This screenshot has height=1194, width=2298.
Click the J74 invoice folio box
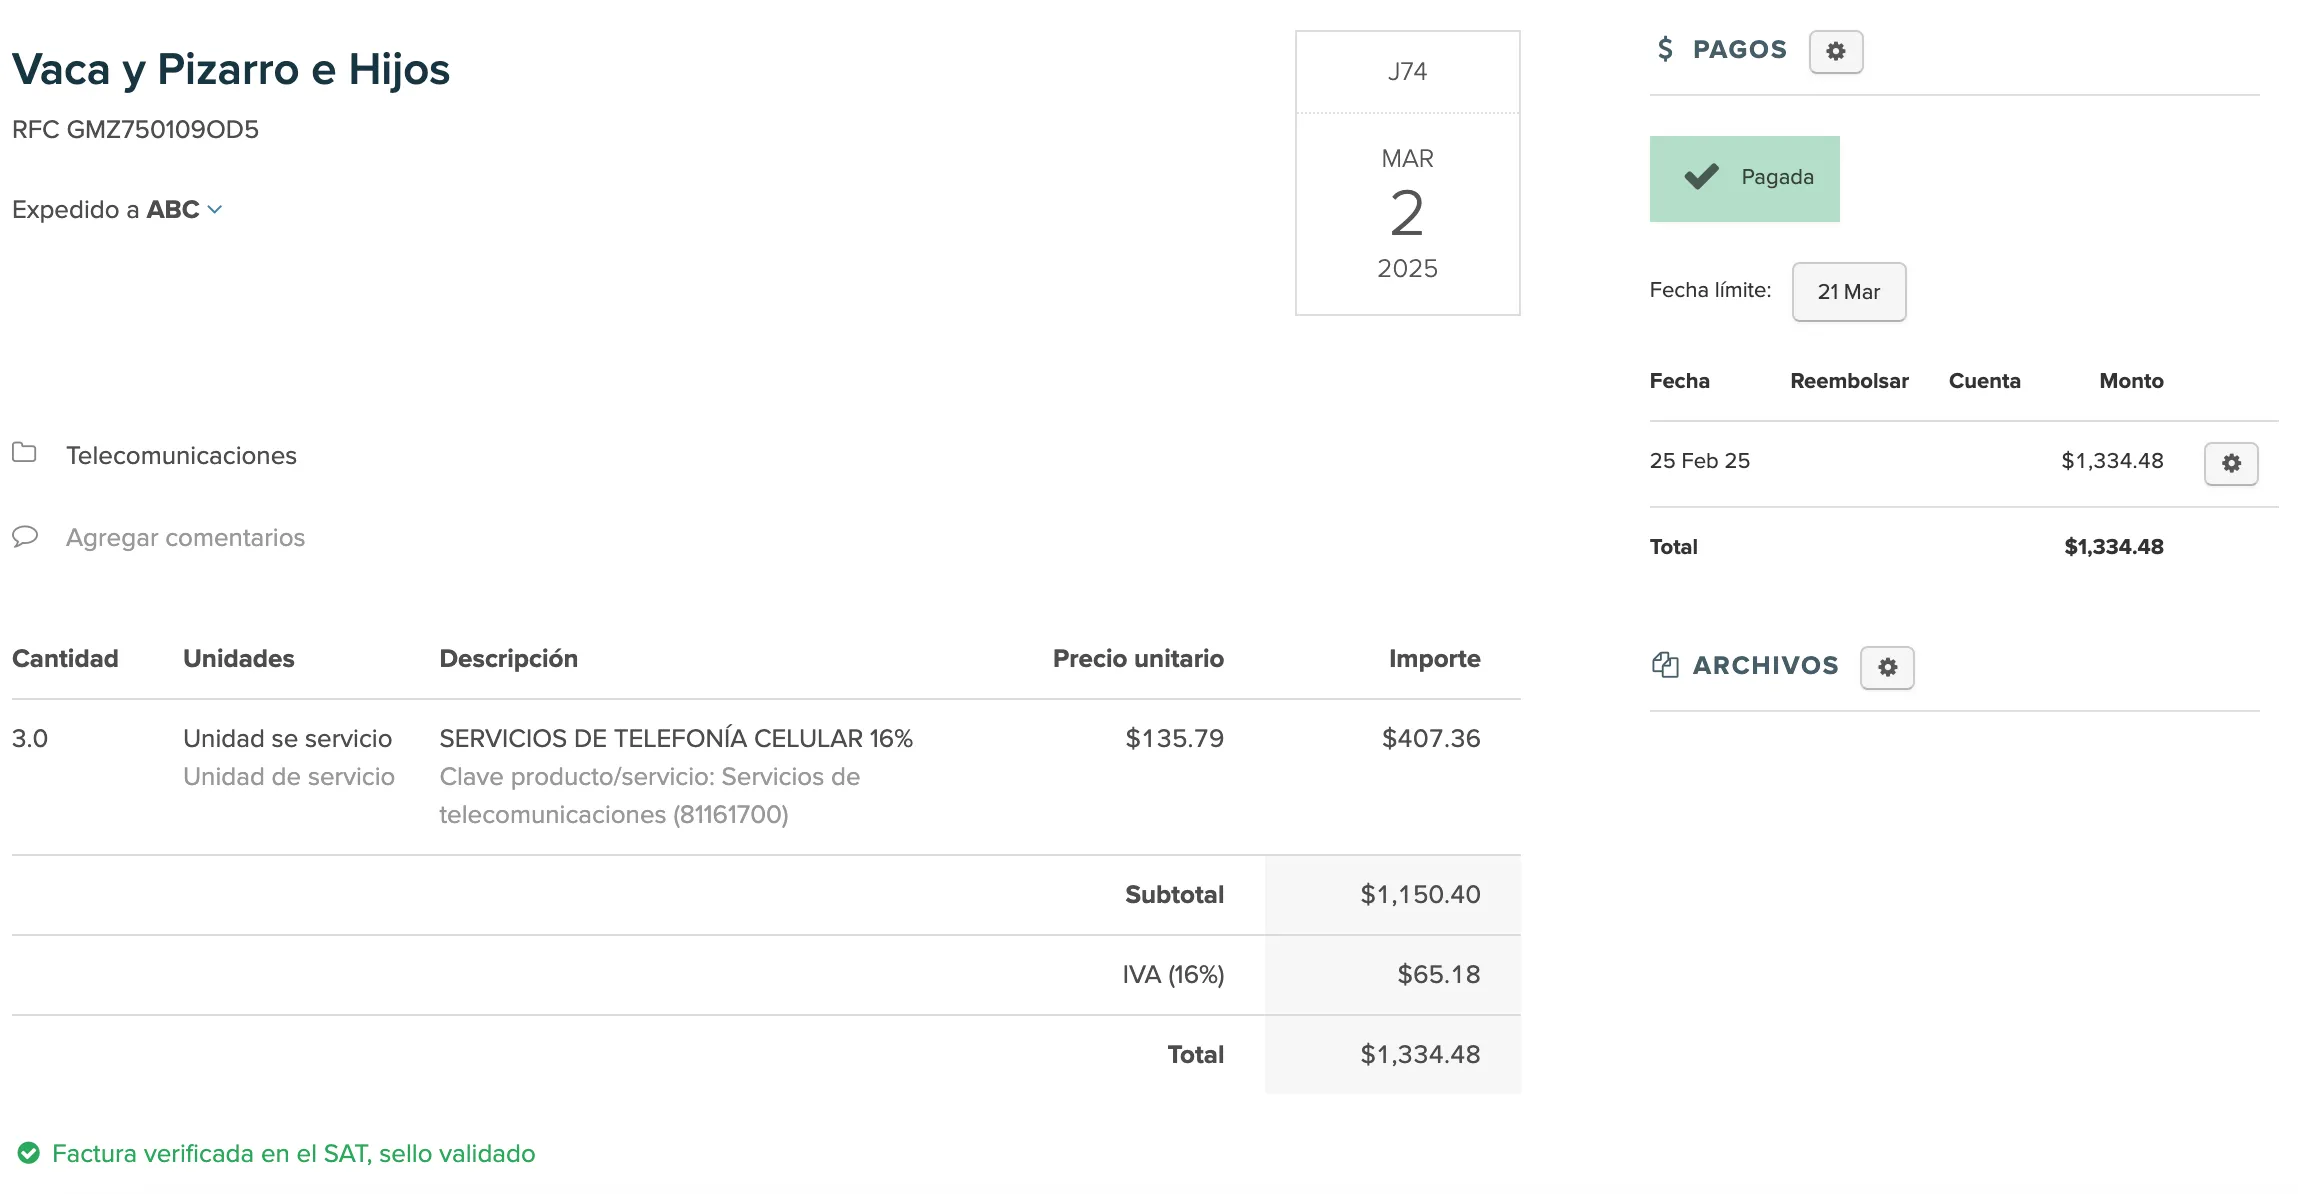pos(1406,72)
